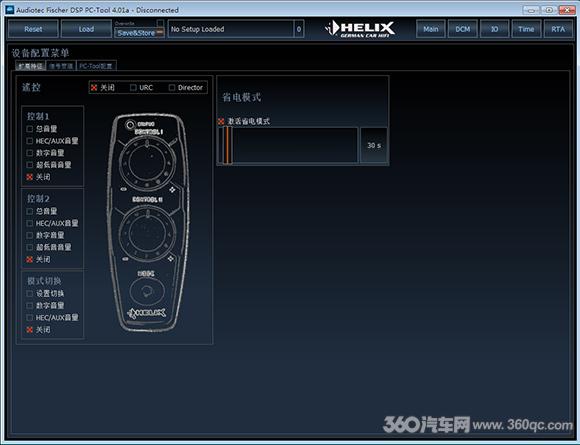This screenshot has height=445, width=580.
Task: Check 设置切换 under 模式切换
Action: click(30, 294)
